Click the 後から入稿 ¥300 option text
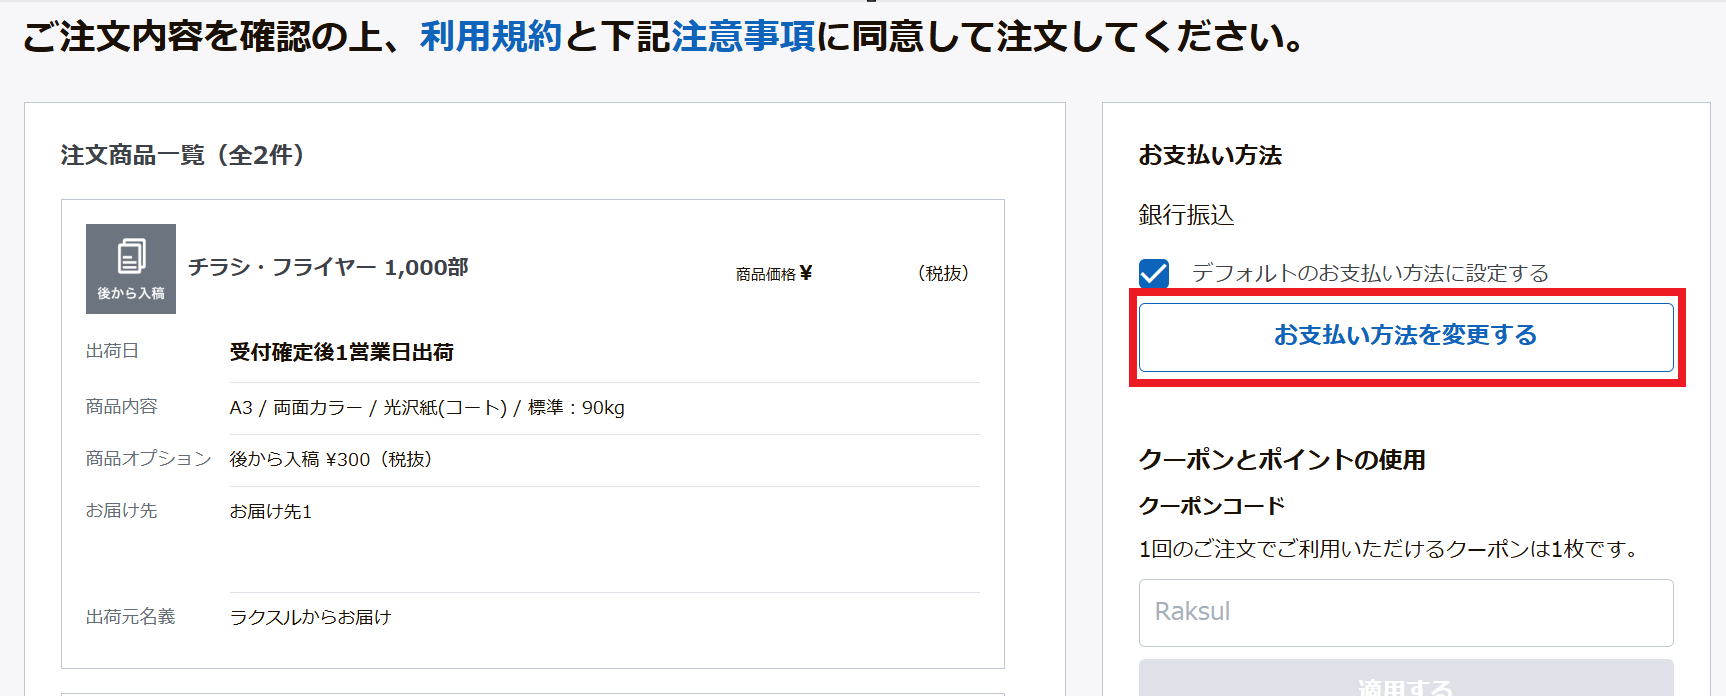The height and width of the screenshot is (696, 1726). pyautogui.click(x=331, y=460)
